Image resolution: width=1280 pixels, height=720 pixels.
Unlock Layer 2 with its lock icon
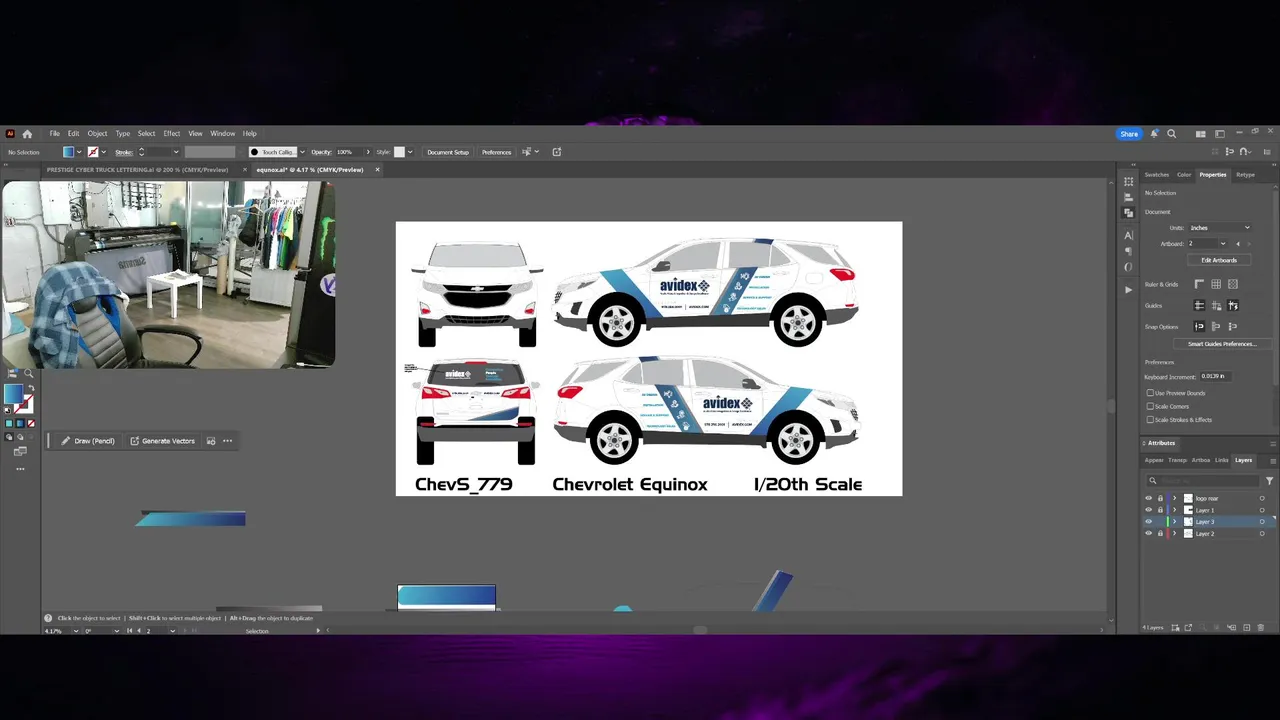tap(1160, 533)
